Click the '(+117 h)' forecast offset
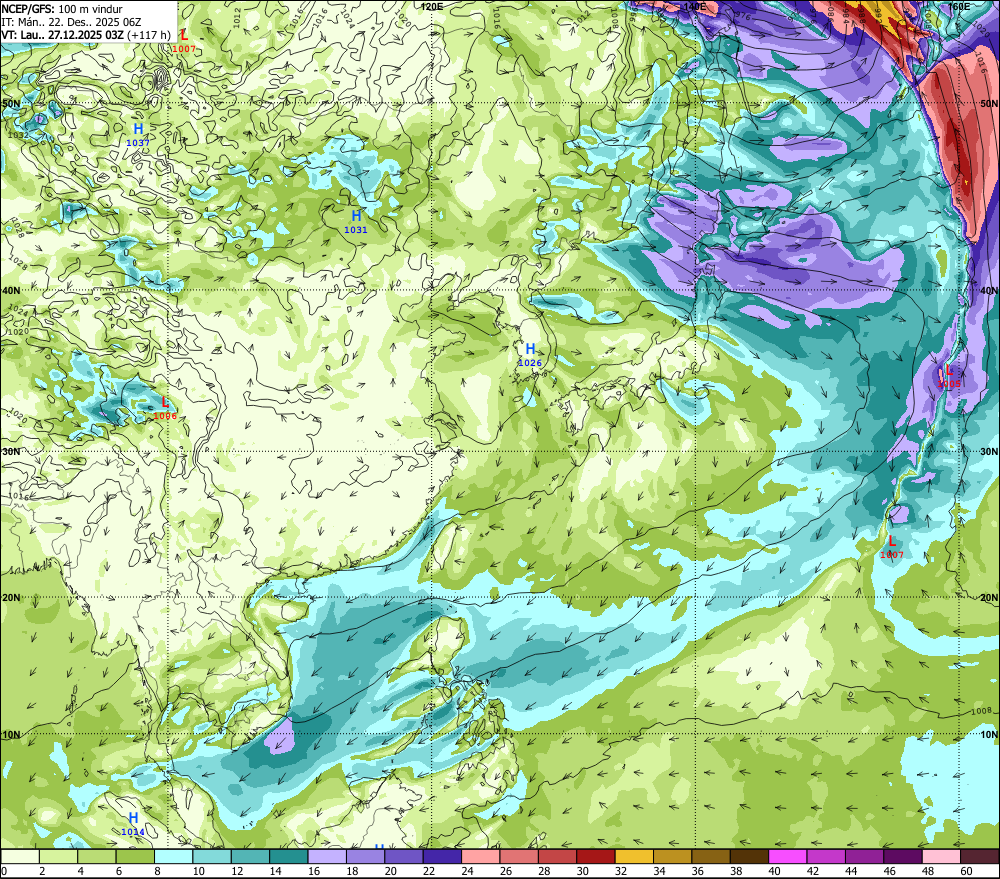This screenshot has width=1000, height=879. (149, 34)
